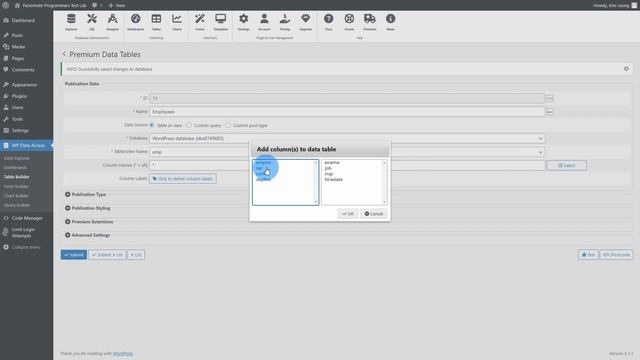Click Cancel in Add column(s) dialog
Image resolution: width=640 pixels, height=360 pixels.
pyautogui.click(x=374, y=213)
